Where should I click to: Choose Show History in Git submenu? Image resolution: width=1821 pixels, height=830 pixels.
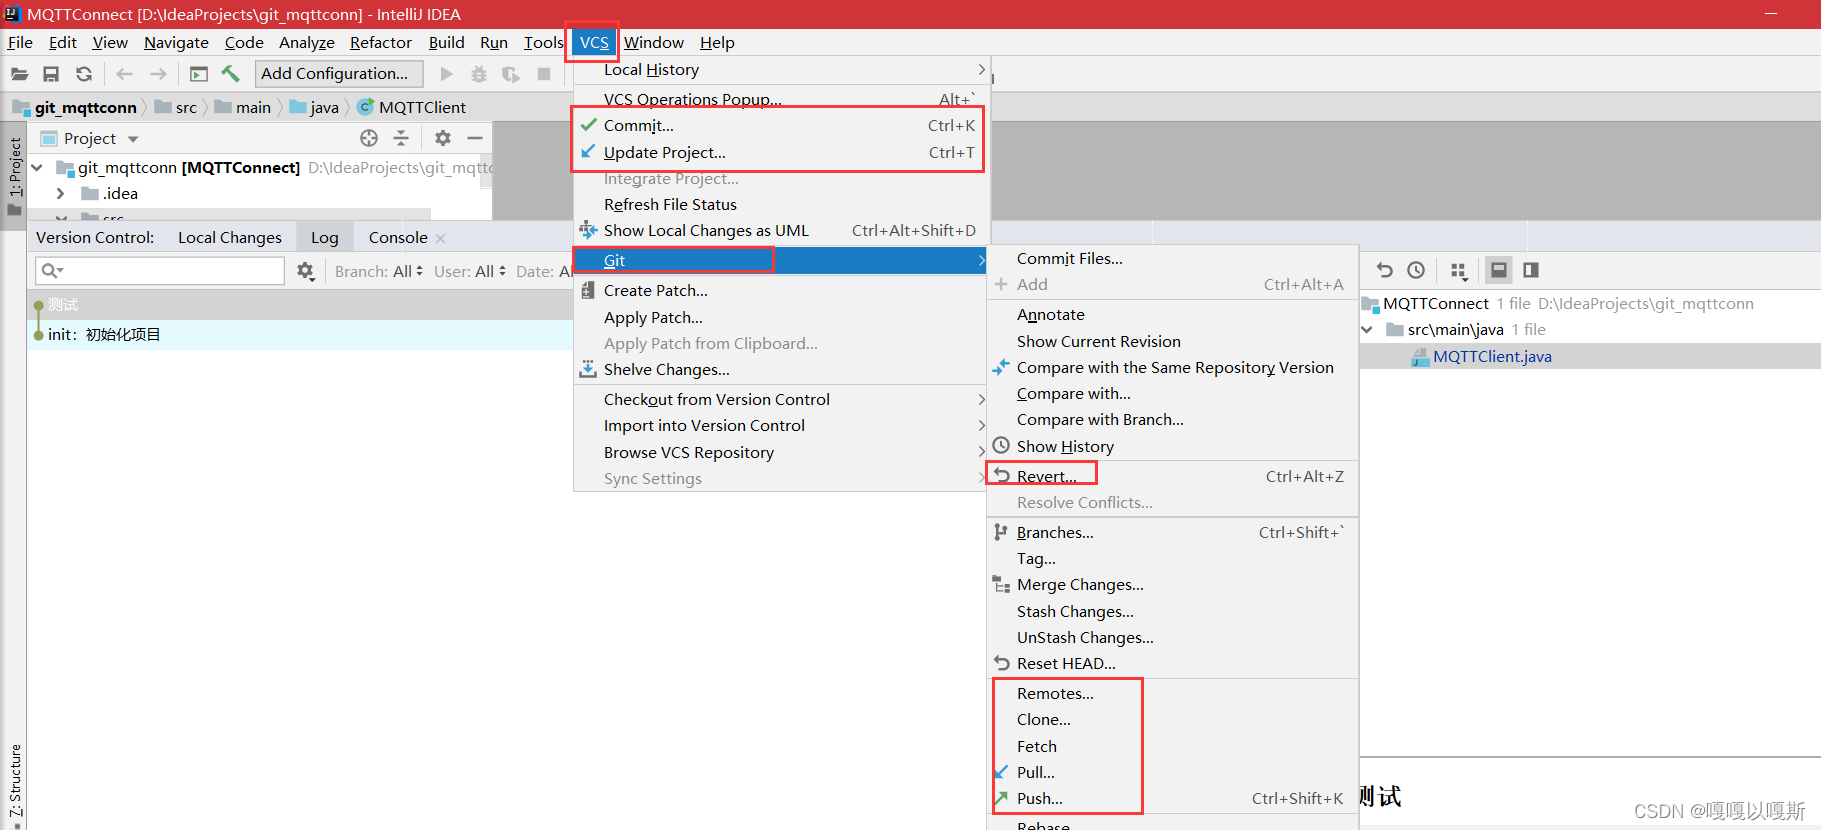click(1172, 446)
